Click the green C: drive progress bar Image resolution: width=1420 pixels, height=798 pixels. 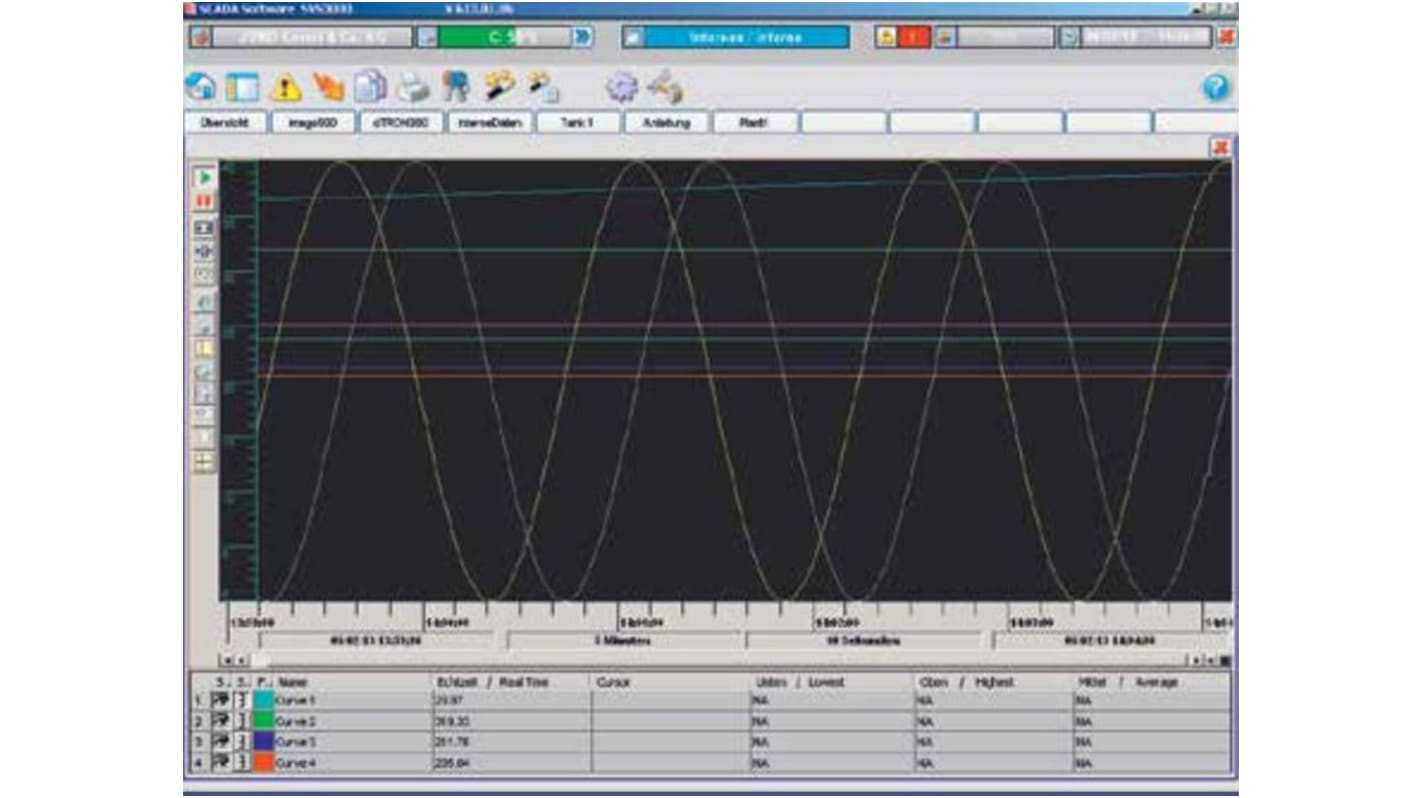pyautogui.click(x=504, y=37)
